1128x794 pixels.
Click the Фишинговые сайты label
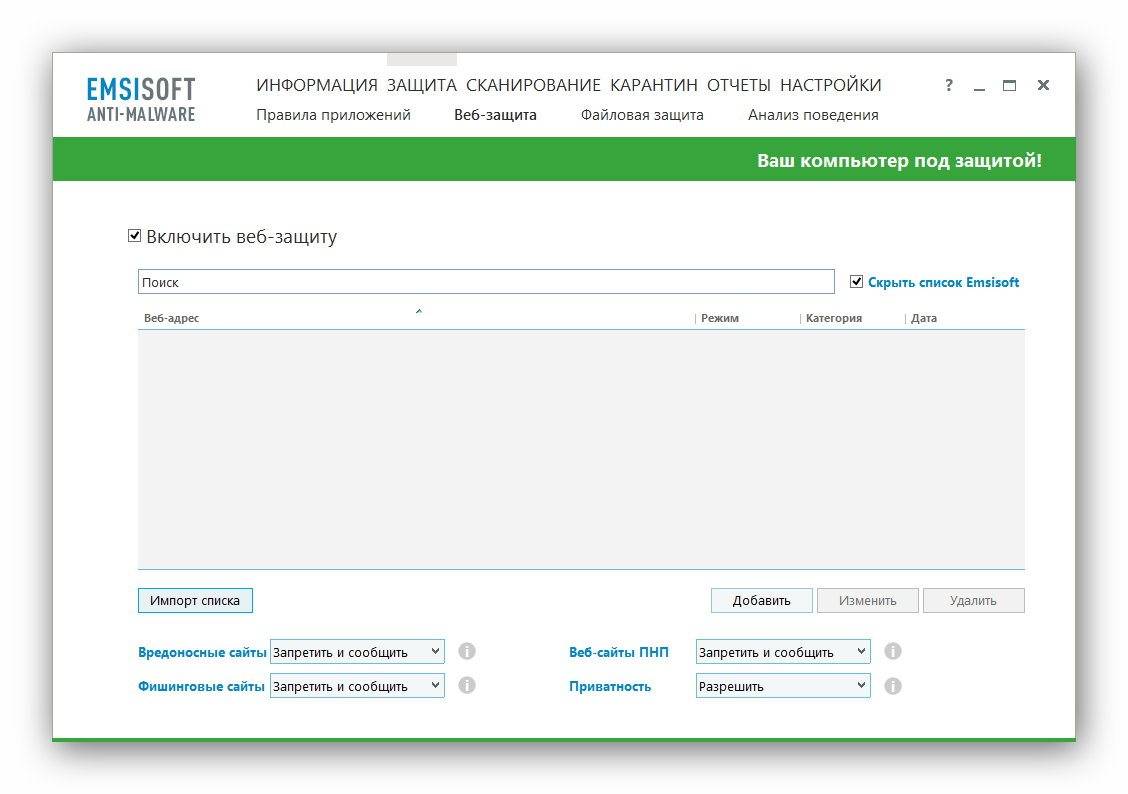pos(201,686)
